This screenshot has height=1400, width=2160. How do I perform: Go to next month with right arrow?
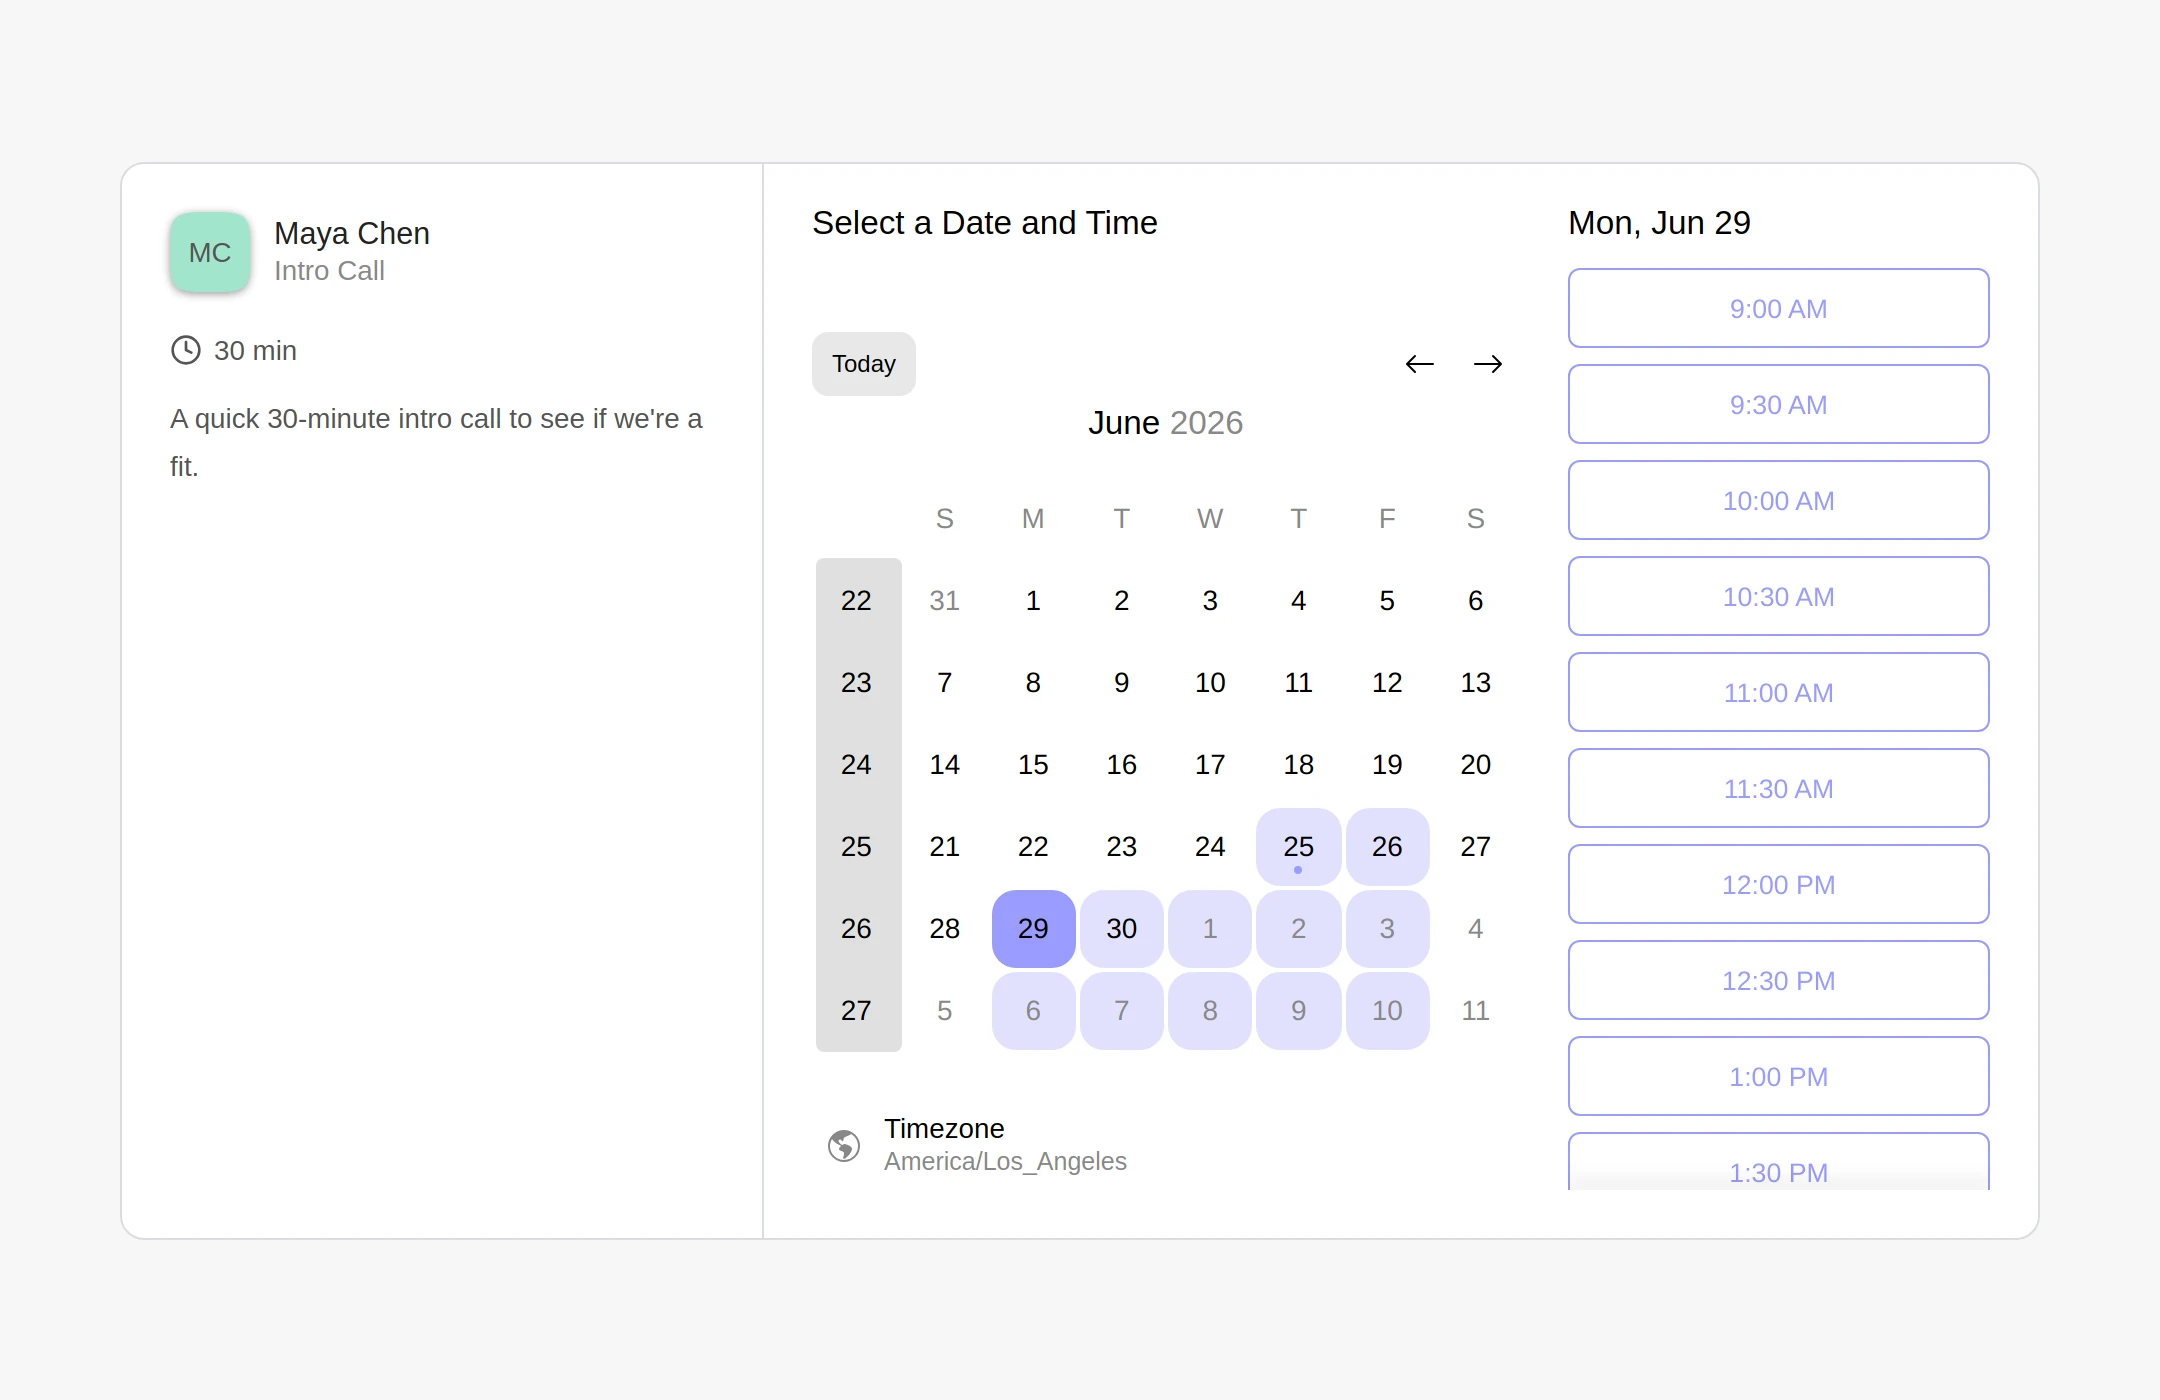(1488, 364)
